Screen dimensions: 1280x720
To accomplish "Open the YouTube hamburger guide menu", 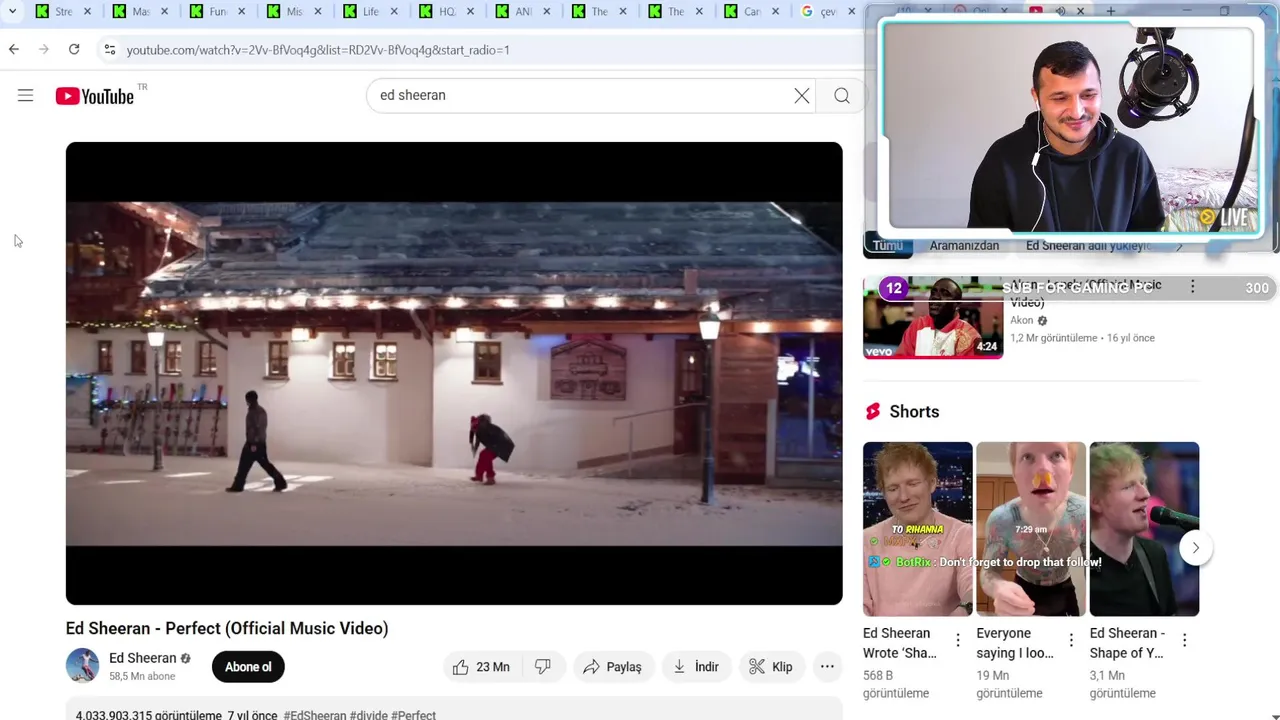I will click(x=26, y=96).
